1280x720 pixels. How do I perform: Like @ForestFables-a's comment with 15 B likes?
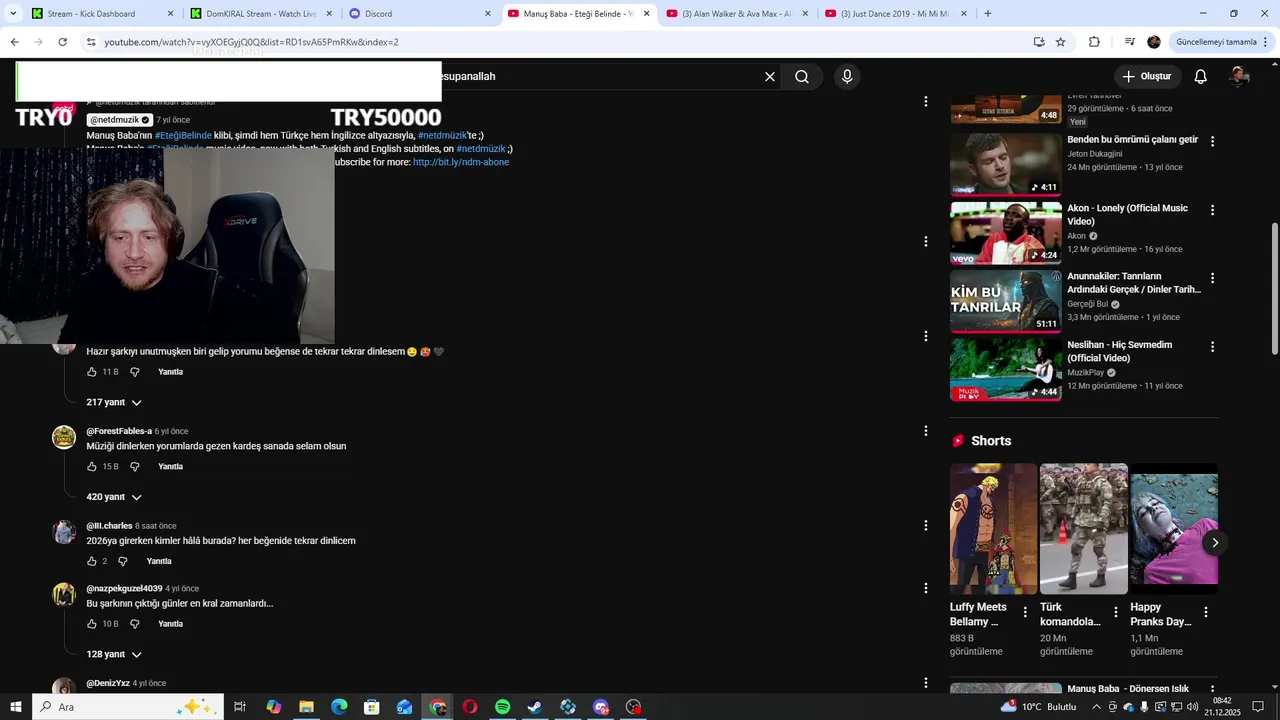[x=92, y=467]
